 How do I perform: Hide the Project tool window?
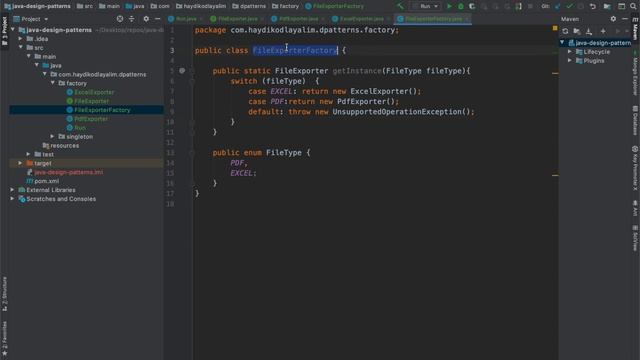click(x=158, y=19)
